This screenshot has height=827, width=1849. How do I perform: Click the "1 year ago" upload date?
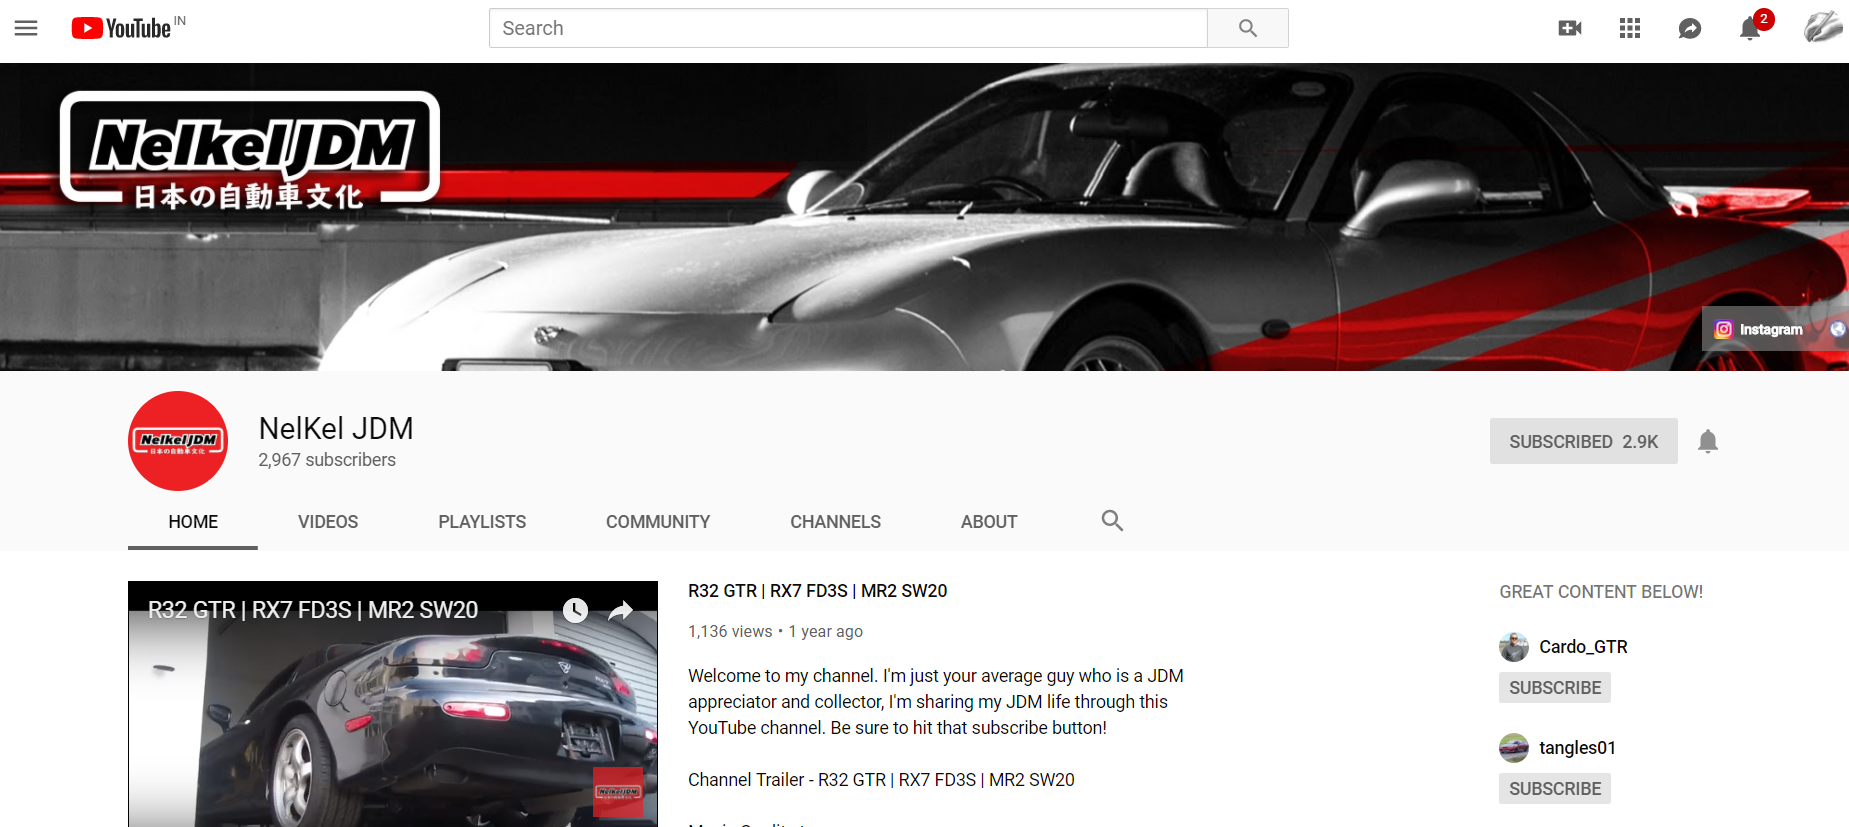825,632
